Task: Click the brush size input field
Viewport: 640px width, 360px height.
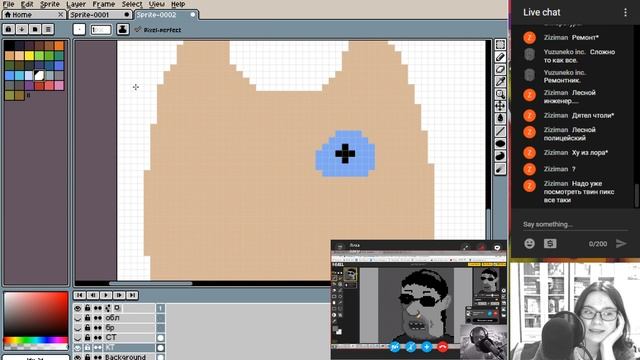Action: 101,29
